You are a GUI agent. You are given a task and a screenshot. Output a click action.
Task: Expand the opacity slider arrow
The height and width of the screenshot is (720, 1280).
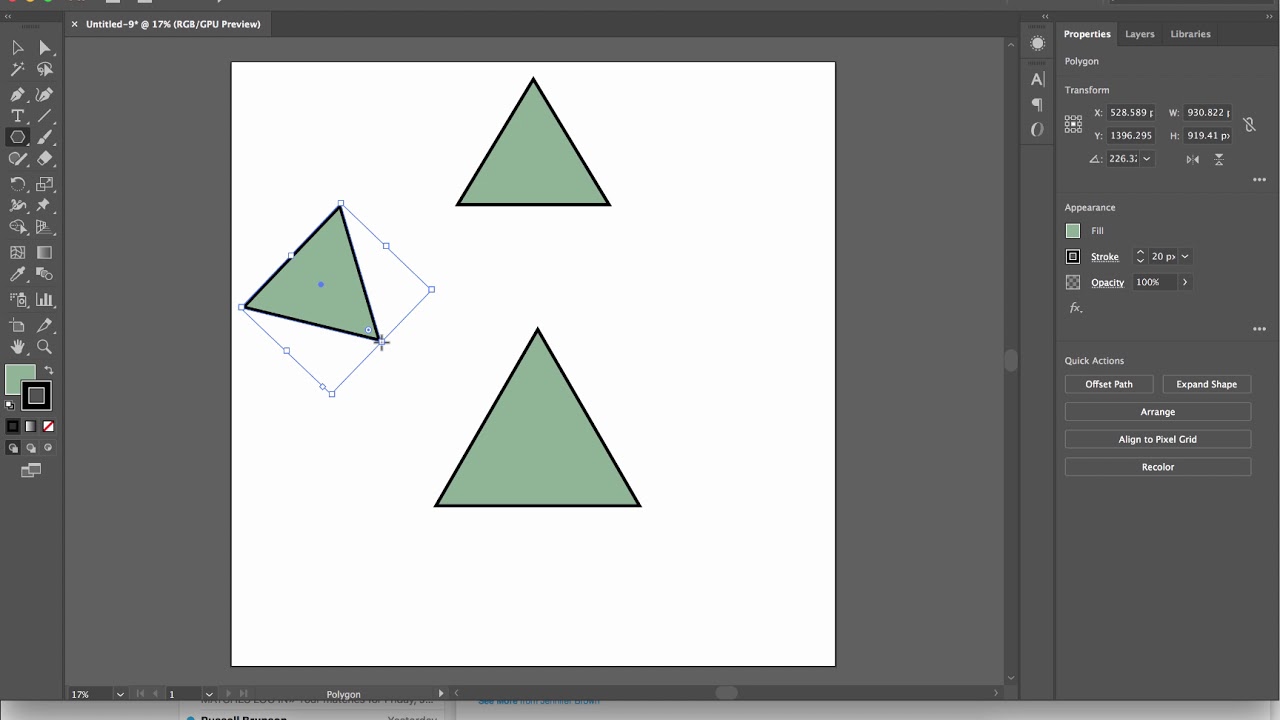point(1185,282)
